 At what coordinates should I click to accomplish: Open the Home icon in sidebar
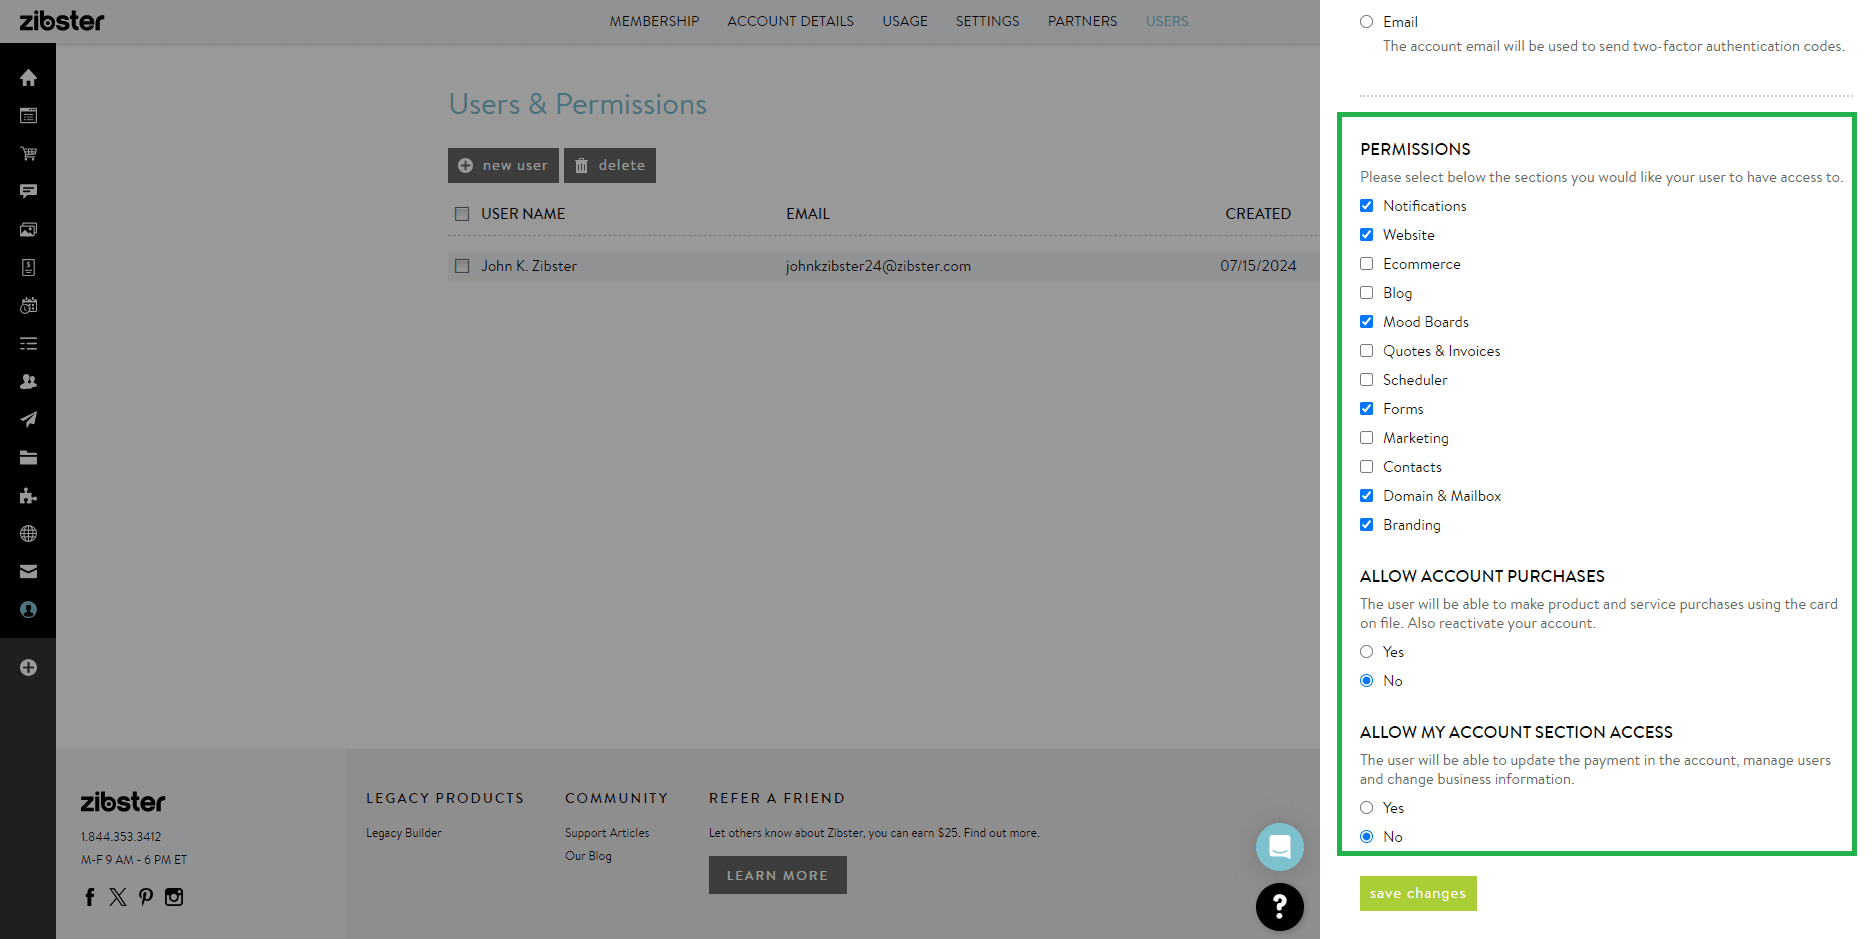[x=28, y=78]
